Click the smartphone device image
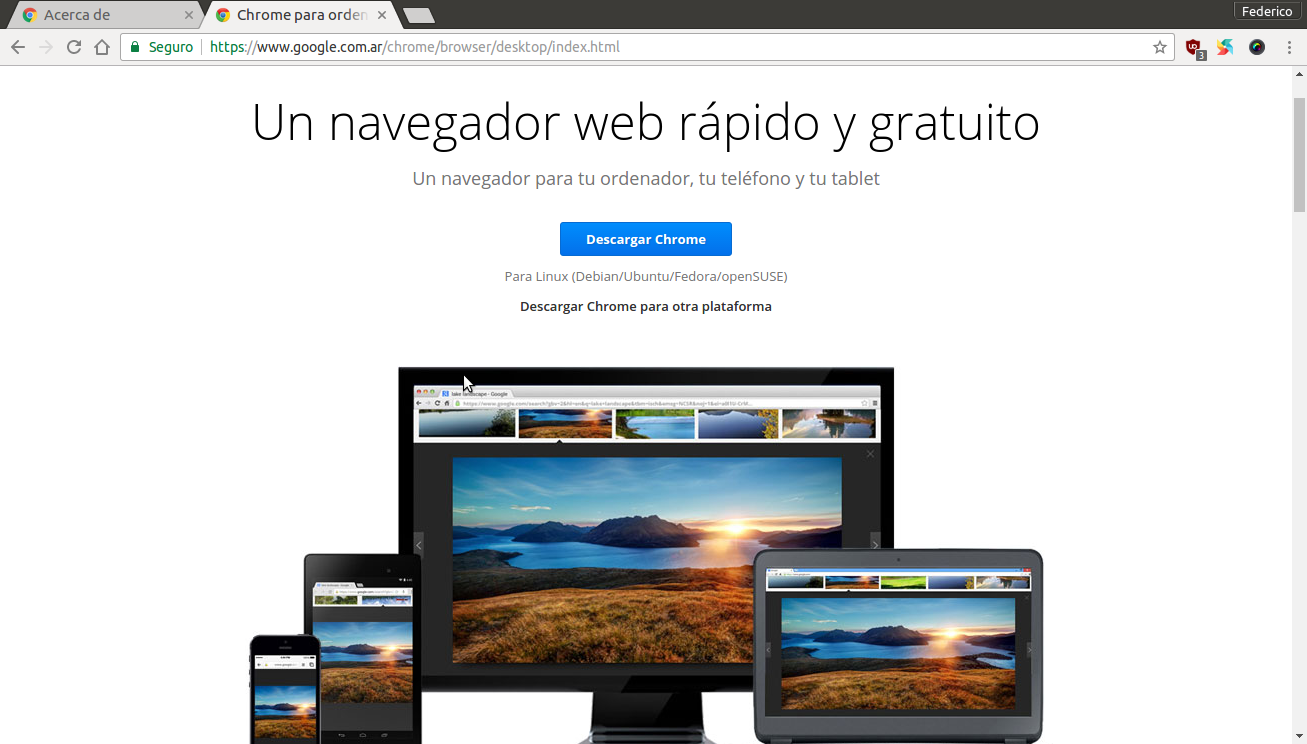This screenshot has width=1307, height=744. pos(285,691)
